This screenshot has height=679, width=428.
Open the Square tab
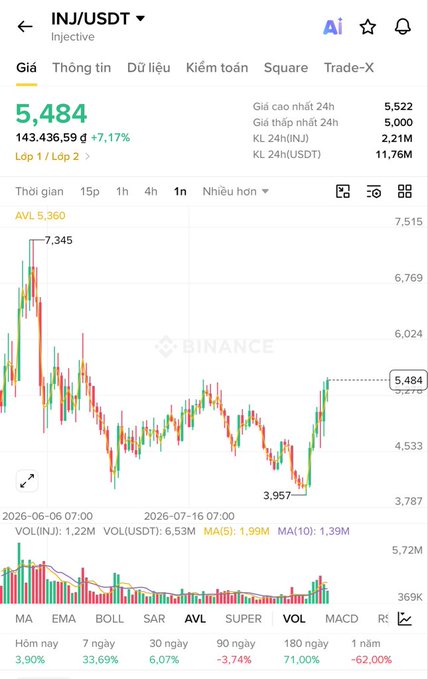(x=286, y=68)
